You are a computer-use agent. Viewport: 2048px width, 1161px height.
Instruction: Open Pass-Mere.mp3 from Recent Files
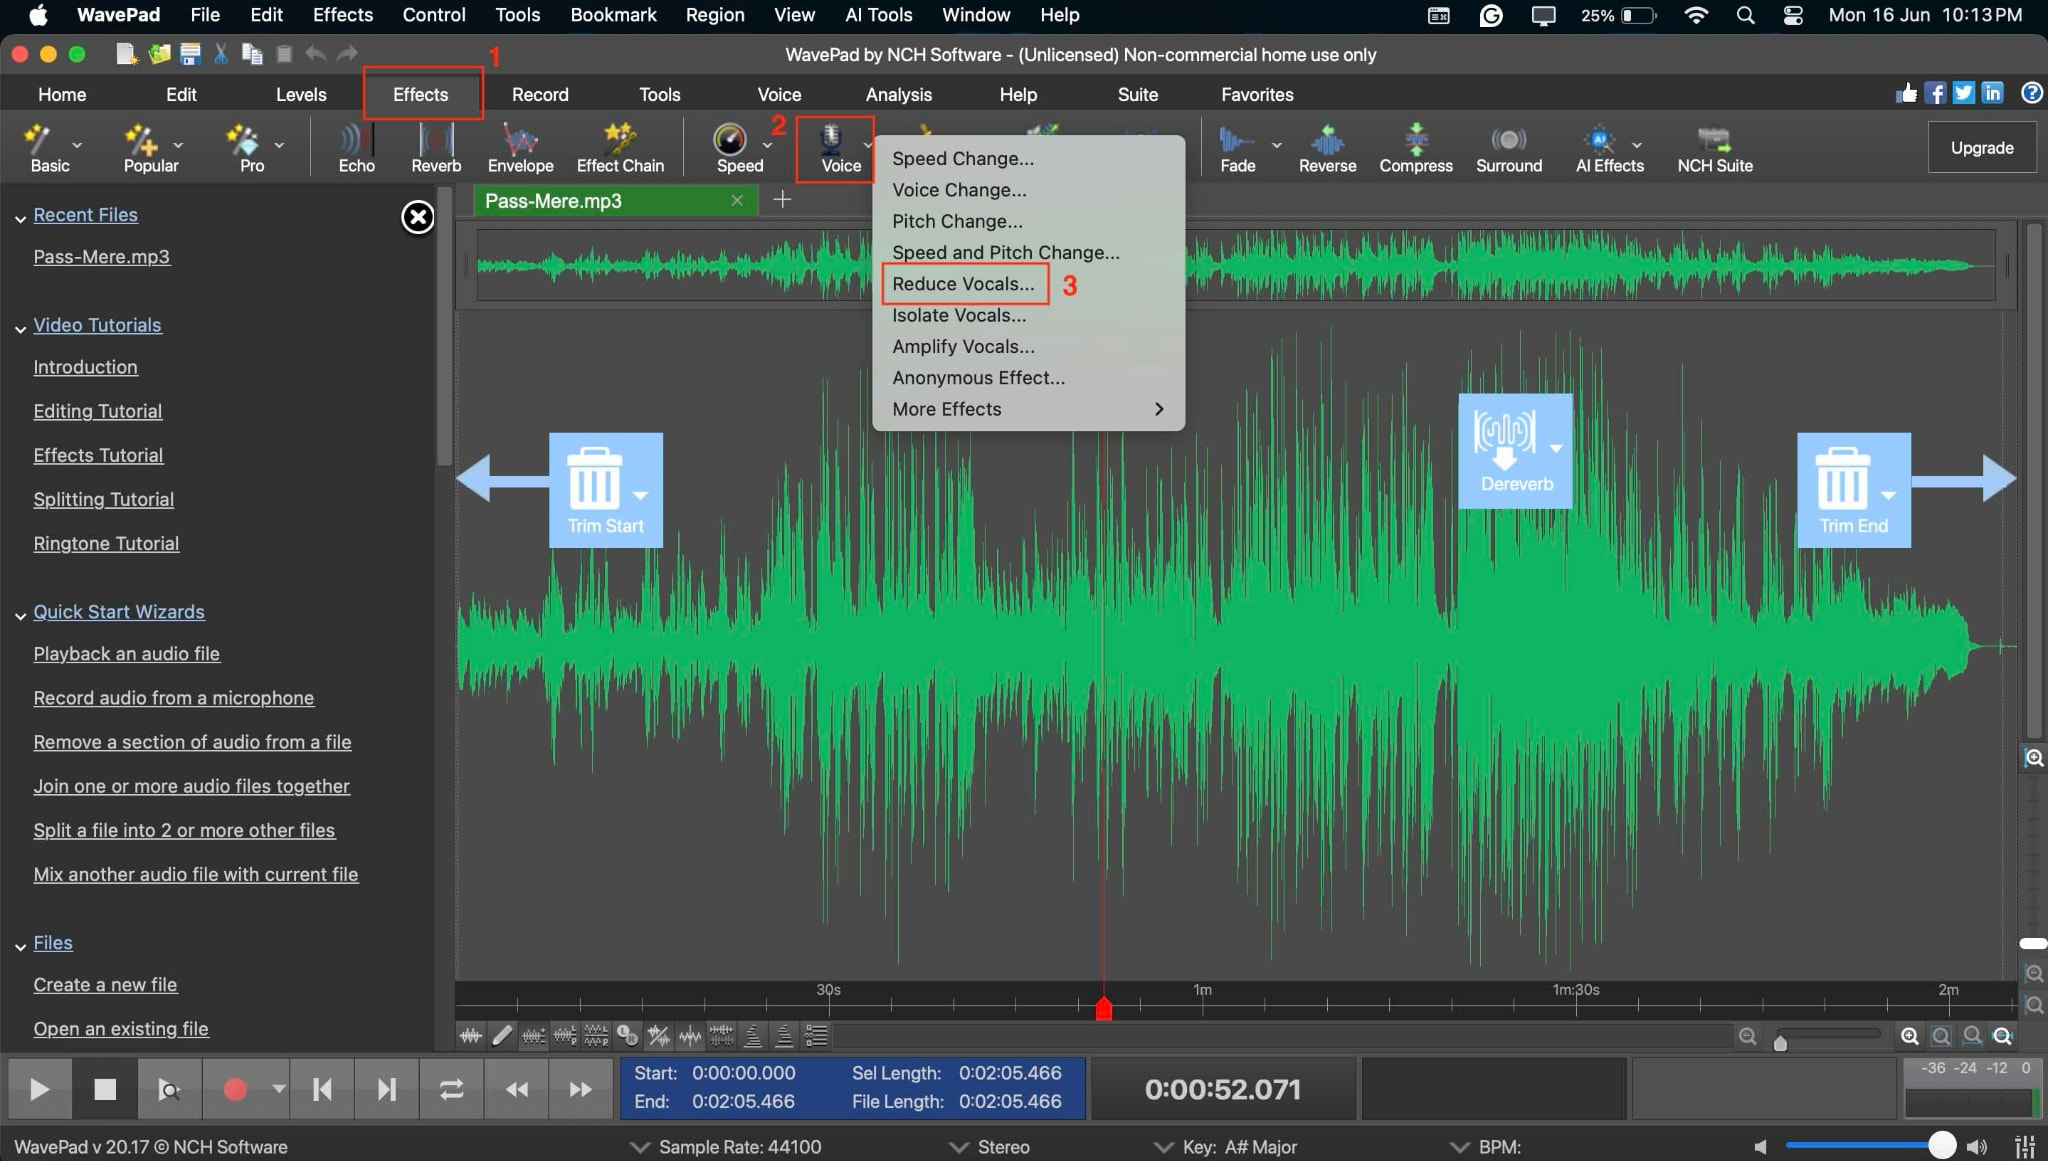[x=101, y=257]
